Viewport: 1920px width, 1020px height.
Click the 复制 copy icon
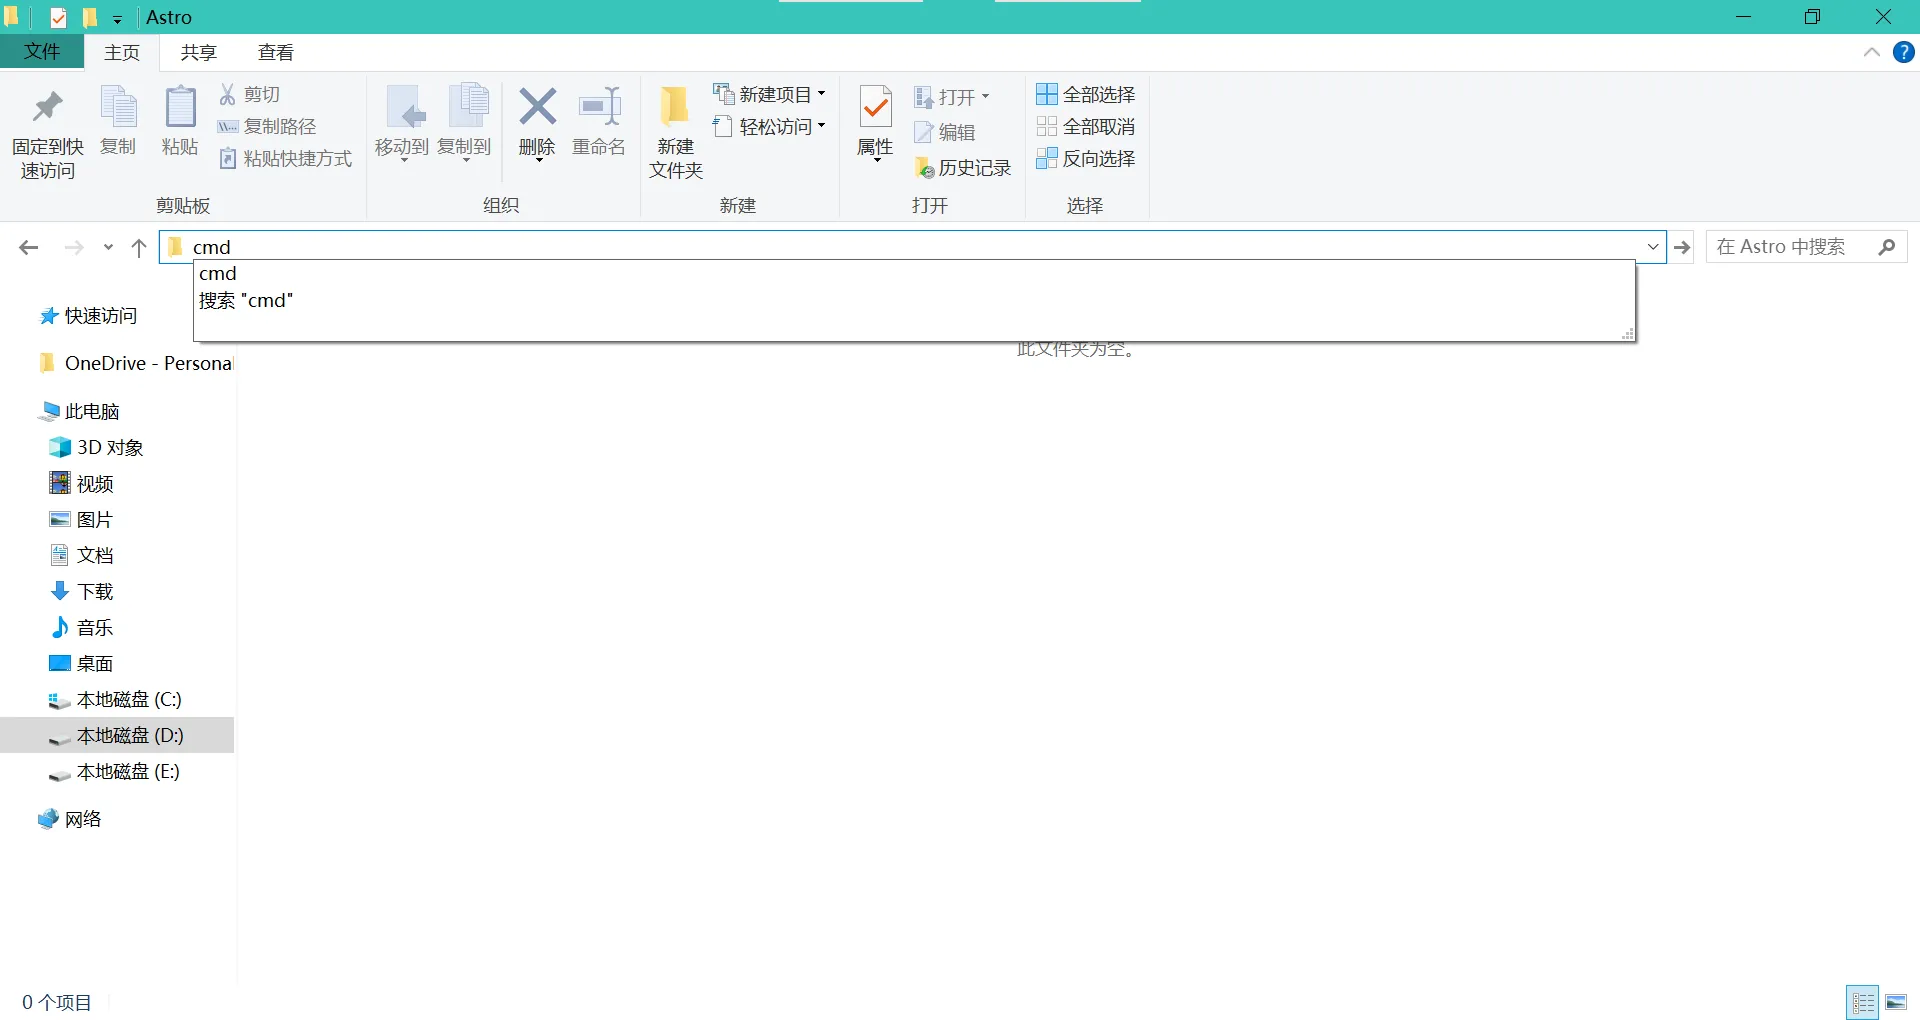pos(118,107)
